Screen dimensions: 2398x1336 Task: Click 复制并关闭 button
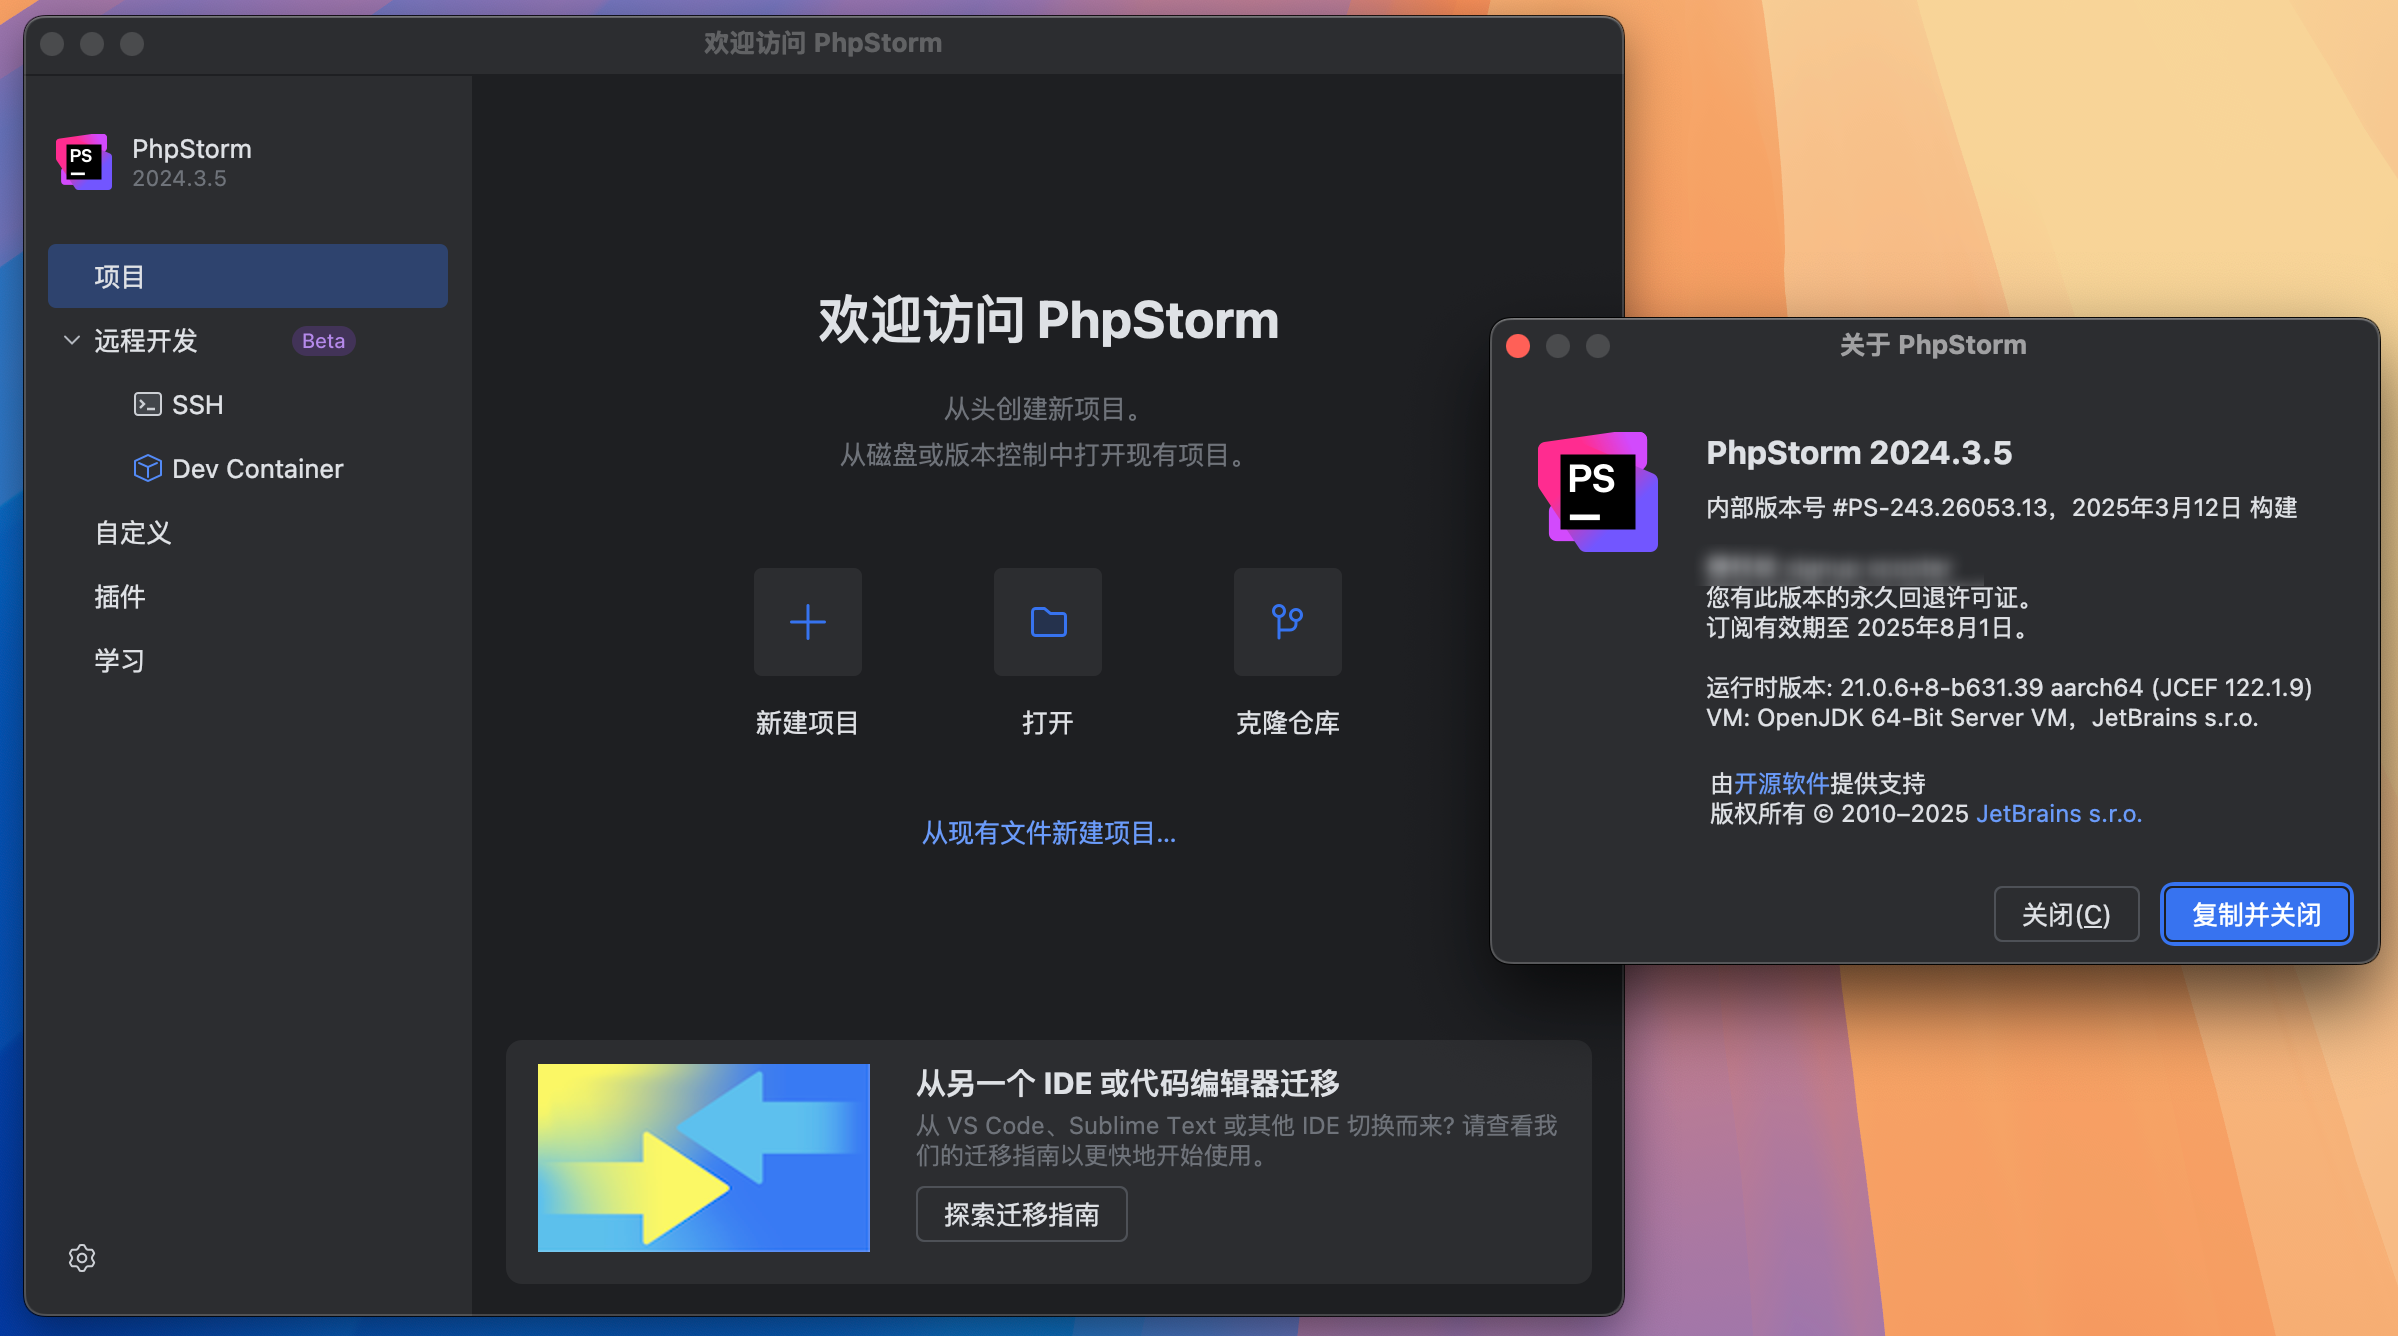click(x=2256, y=914)
